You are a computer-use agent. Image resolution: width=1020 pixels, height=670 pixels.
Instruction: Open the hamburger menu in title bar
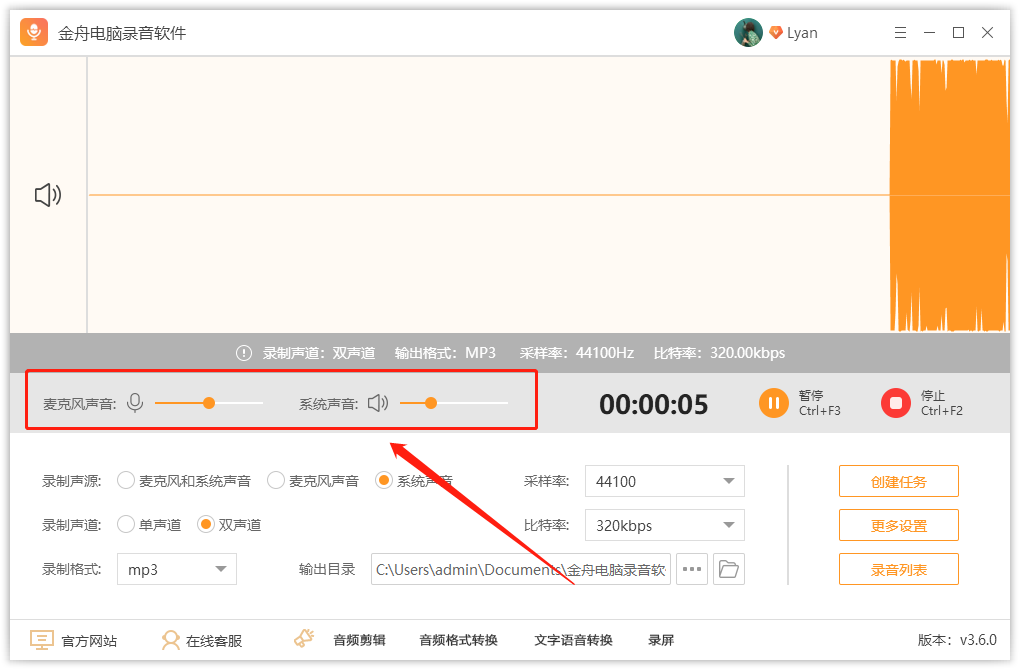(x=900, y=33)
